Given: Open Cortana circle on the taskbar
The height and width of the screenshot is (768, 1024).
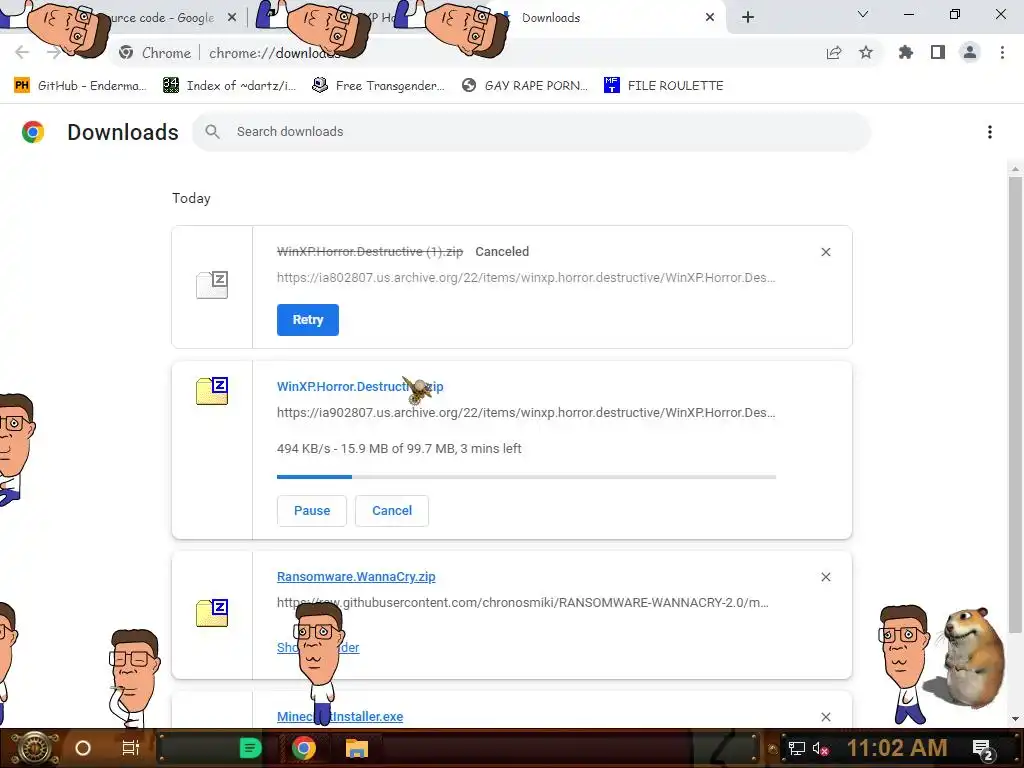Looking at the screenshot, I should pyautogui.click(x=83, y=748).
